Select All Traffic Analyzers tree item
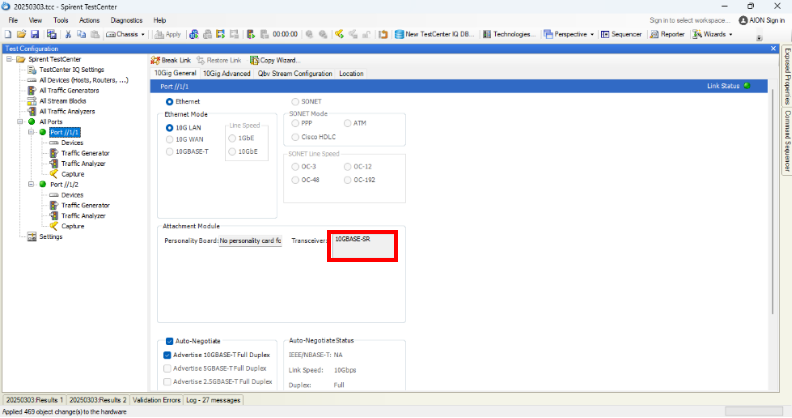 pos(67,111)
